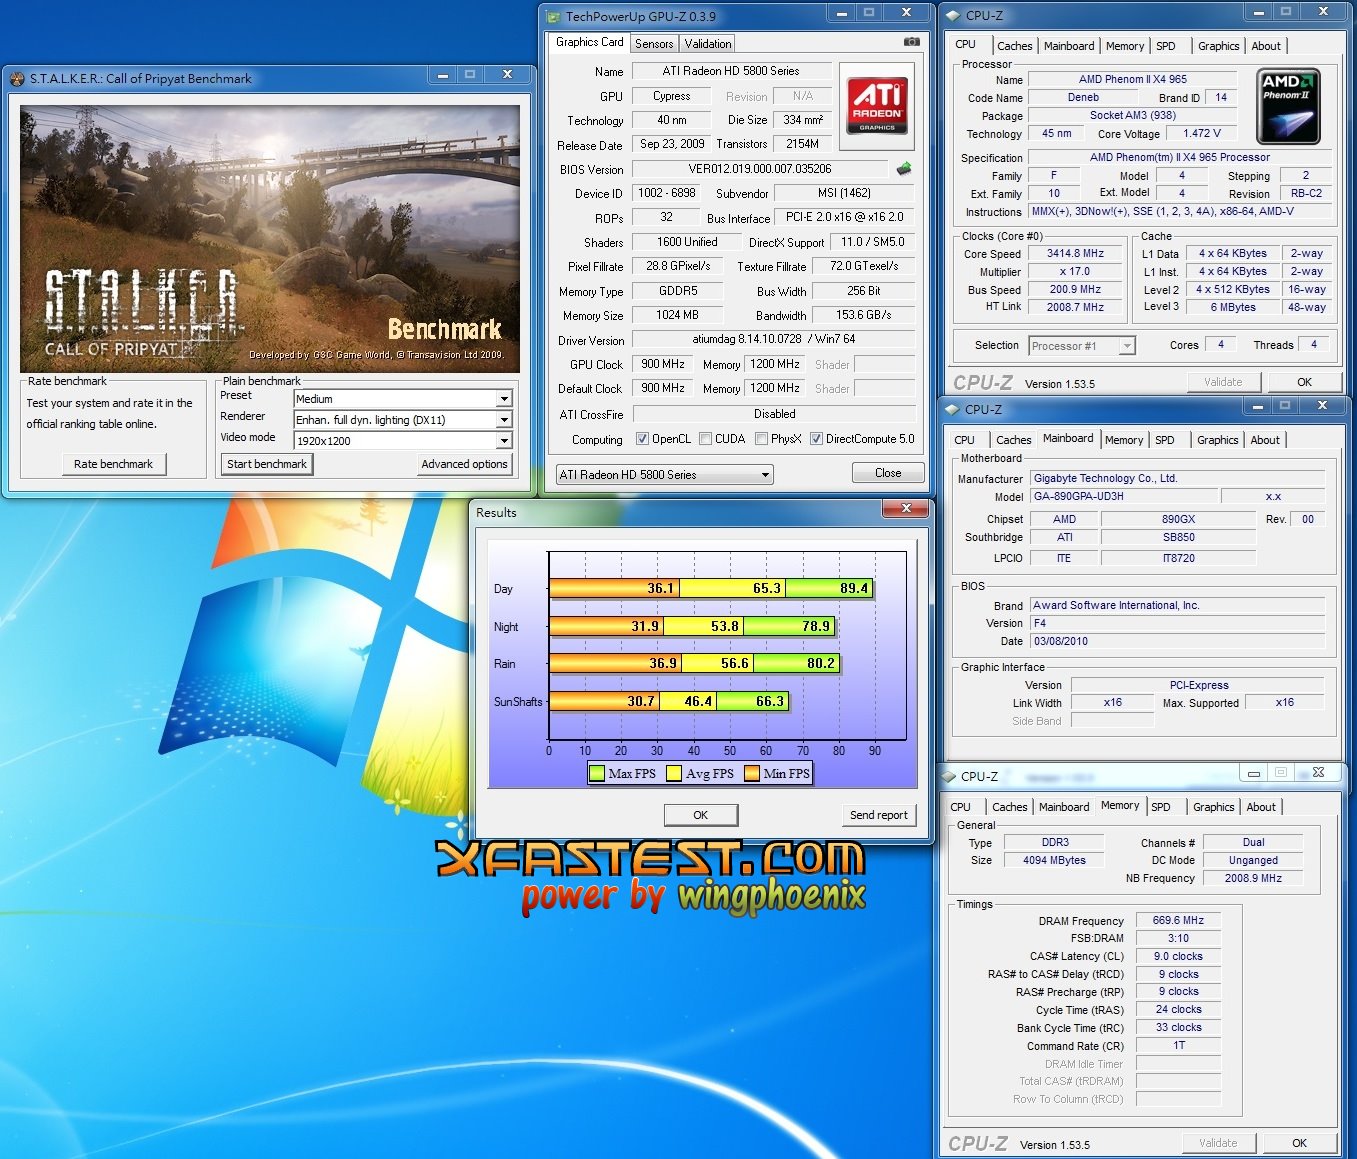The width and height of the screenshot is (1357, 1159).
Task: Click the GPU-Z camera screenshot icon
Action: [911, 42]
